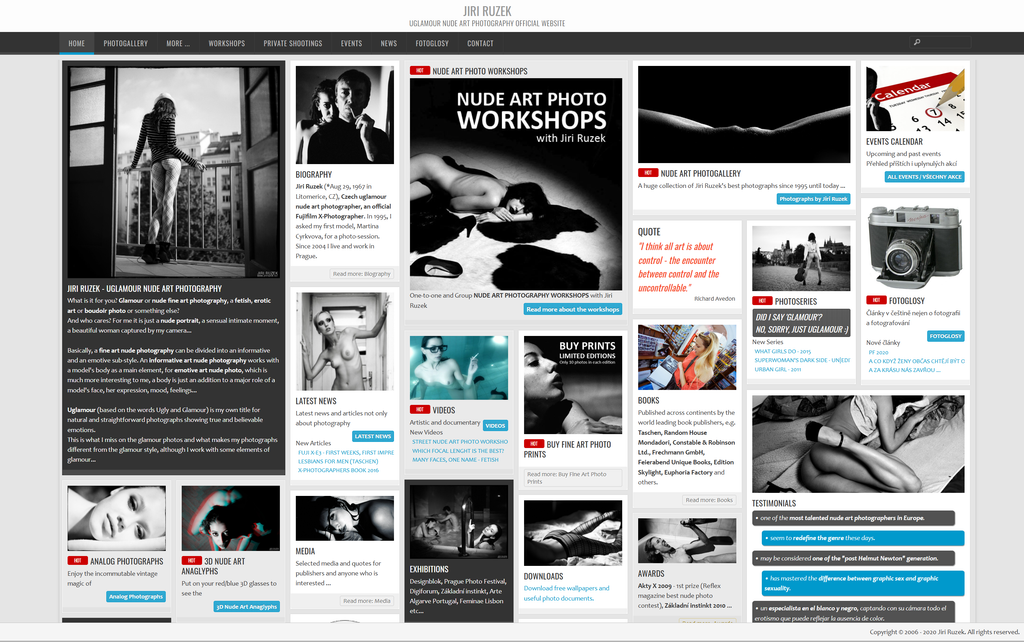Open the Contact menu item
Image resolution: width=1024 pixels, height=642 pixels.
tap(480, 43)
